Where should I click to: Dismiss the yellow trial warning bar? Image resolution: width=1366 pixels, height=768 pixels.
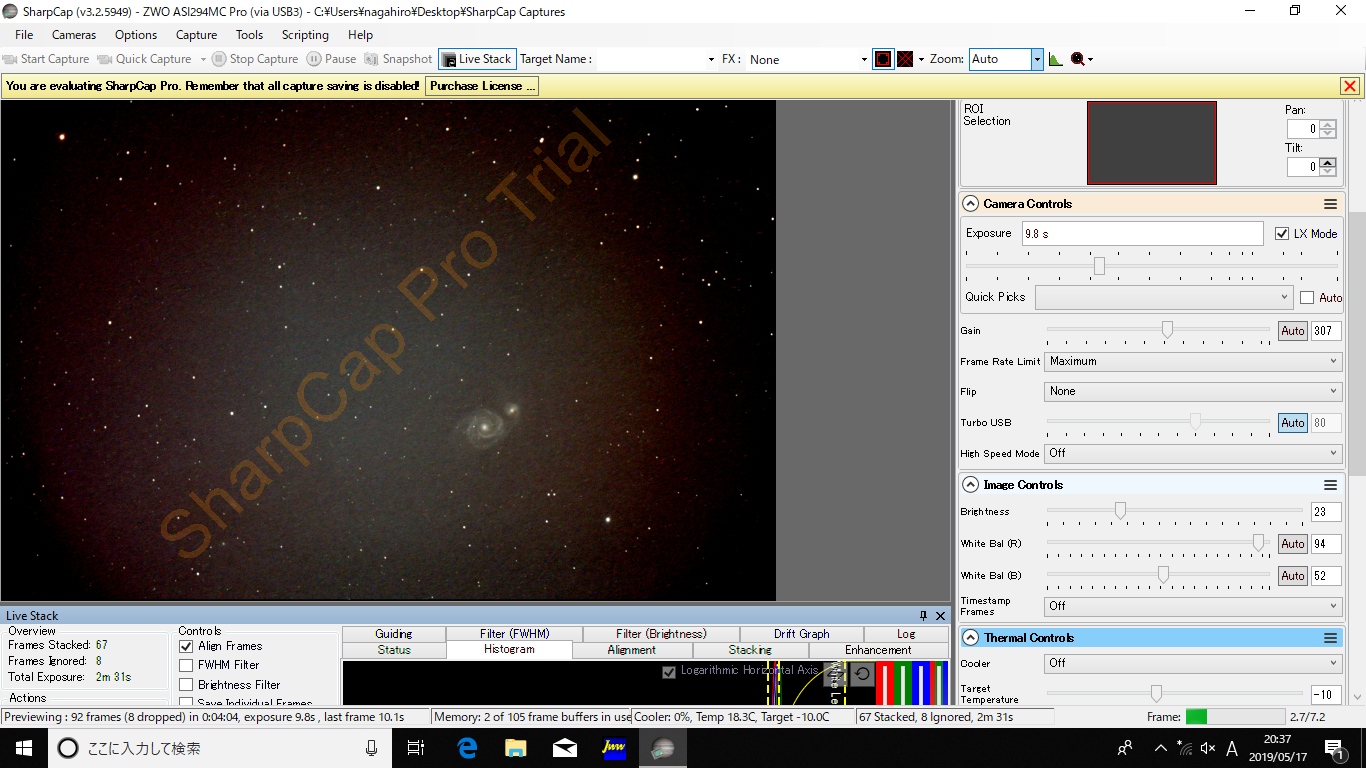coord(1350,86)
